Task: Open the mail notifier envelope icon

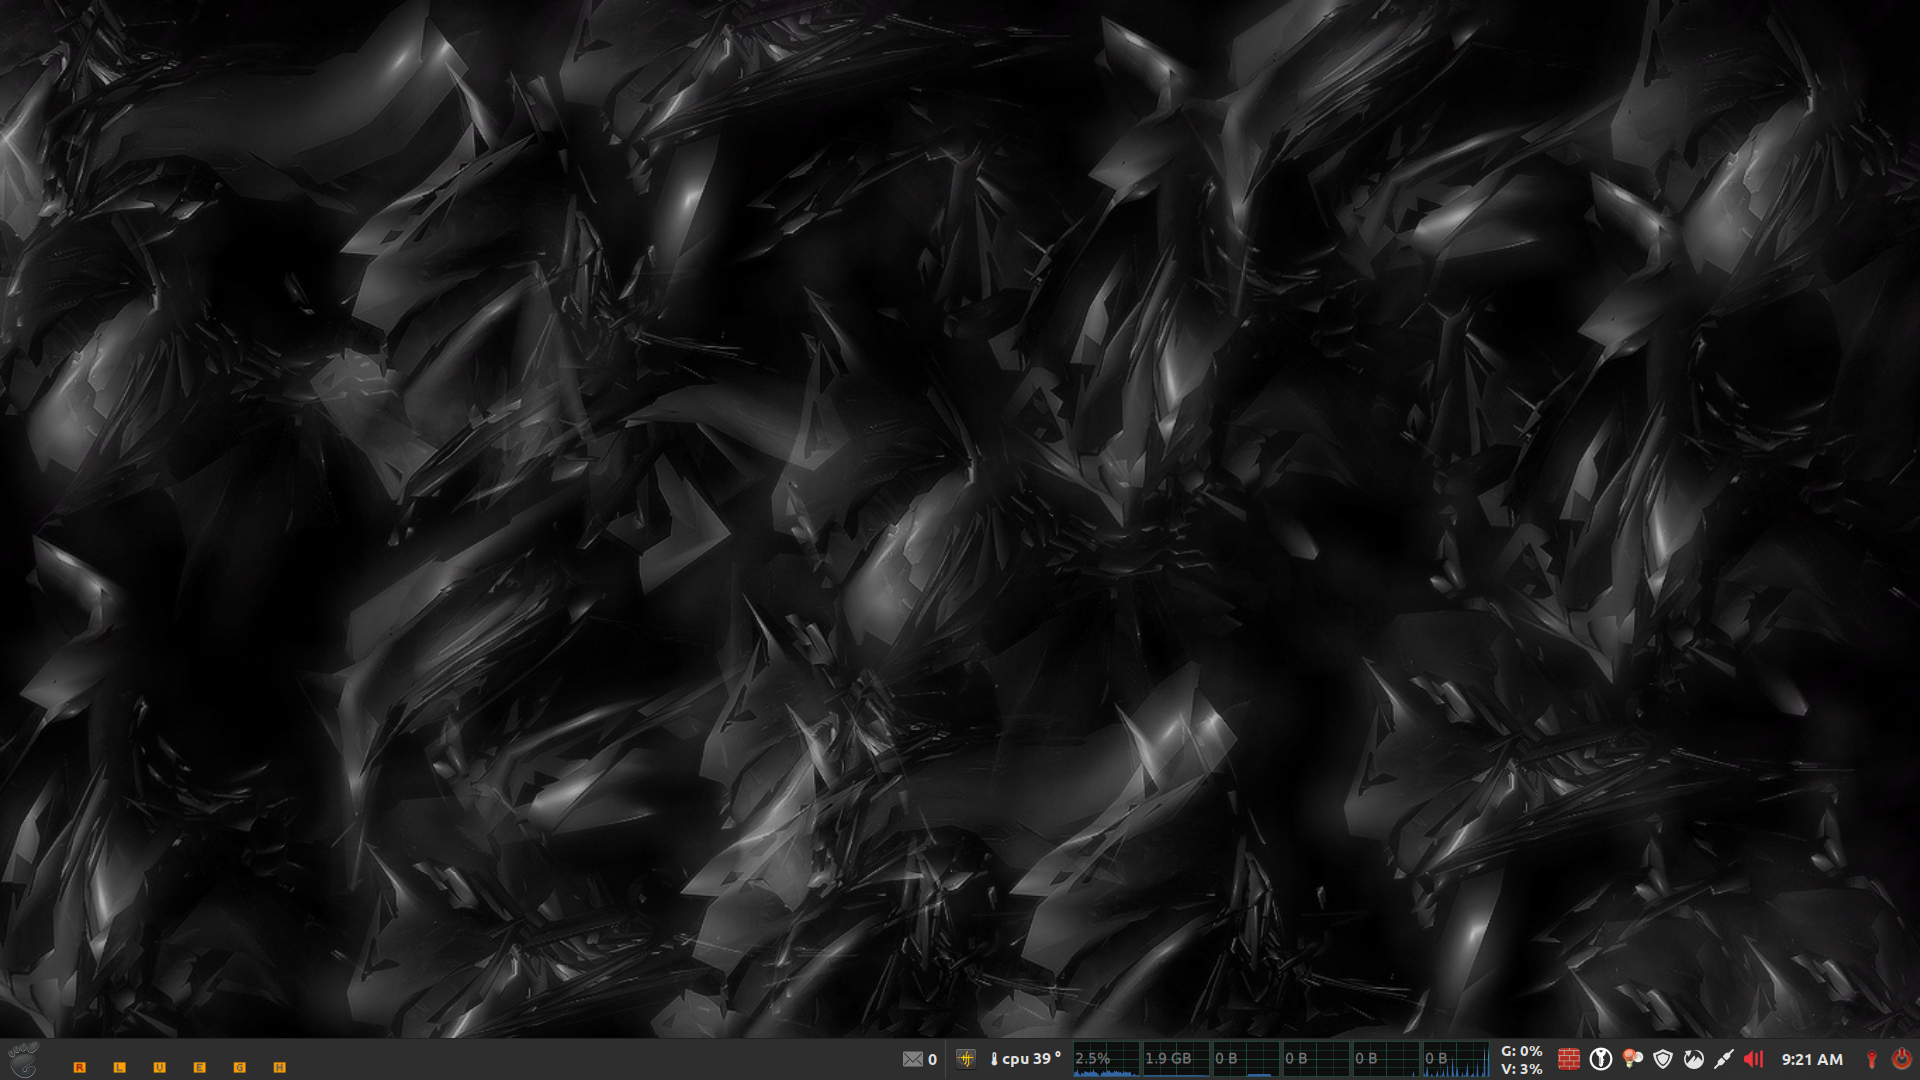Action: coord(912,1059)
